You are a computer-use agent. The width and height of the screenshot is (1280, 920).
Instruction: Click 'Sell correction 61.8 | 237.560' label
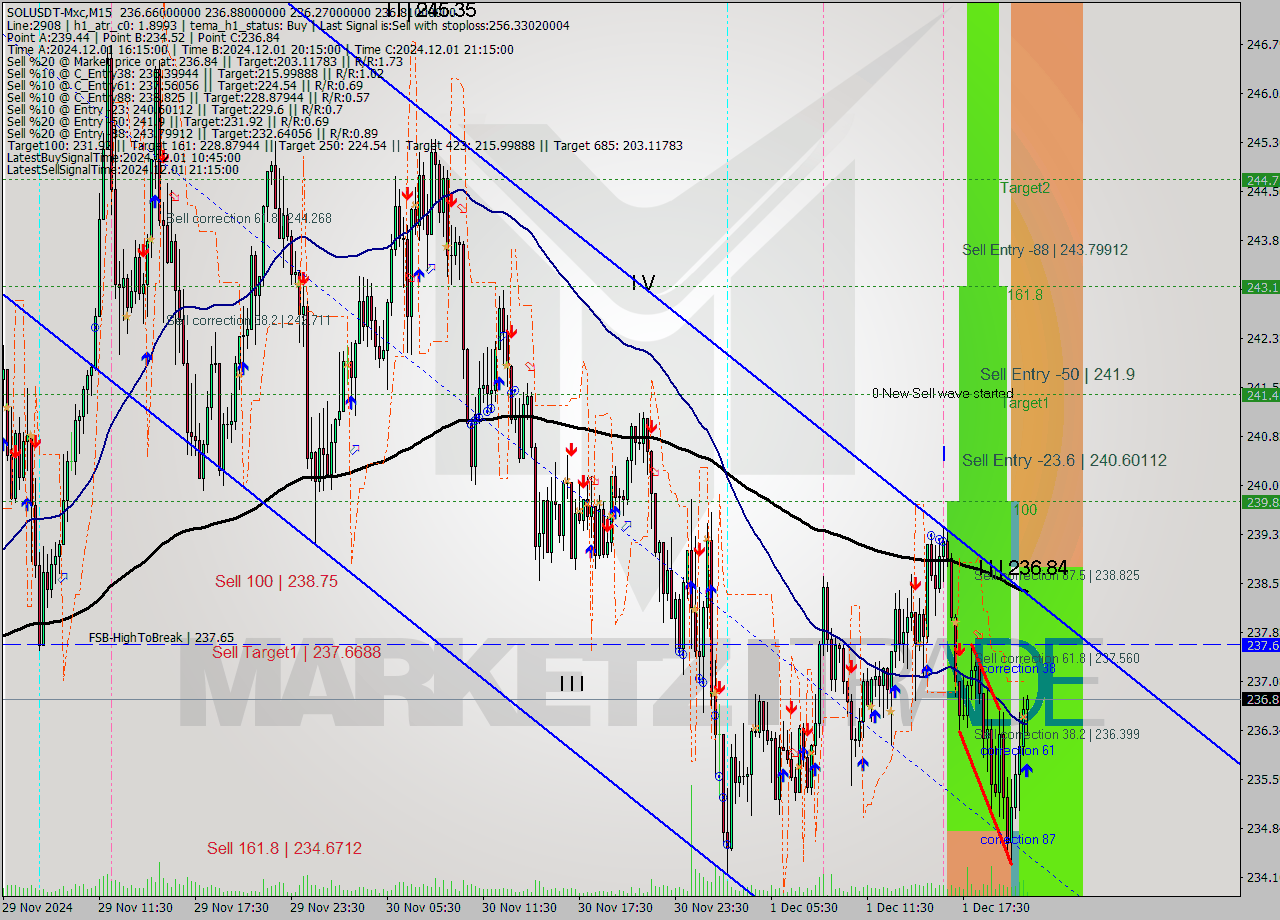tap(1057, 659)
